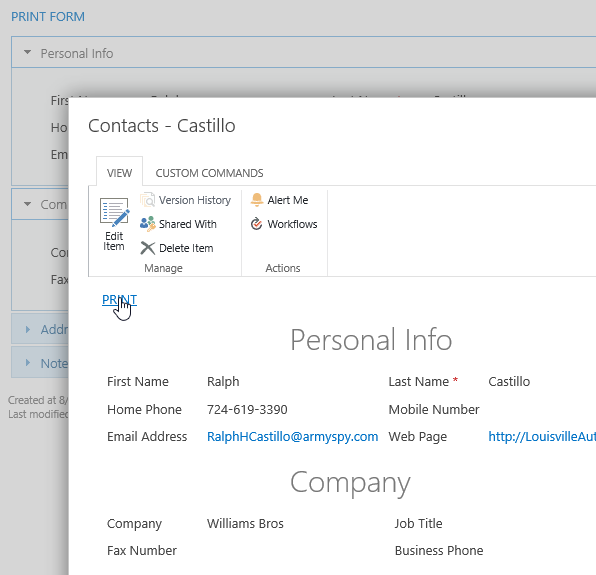The image size is (596, 575).
Task: Open RalphHCastillo@armyspy.com email link
Action: [x=292, y=437]
